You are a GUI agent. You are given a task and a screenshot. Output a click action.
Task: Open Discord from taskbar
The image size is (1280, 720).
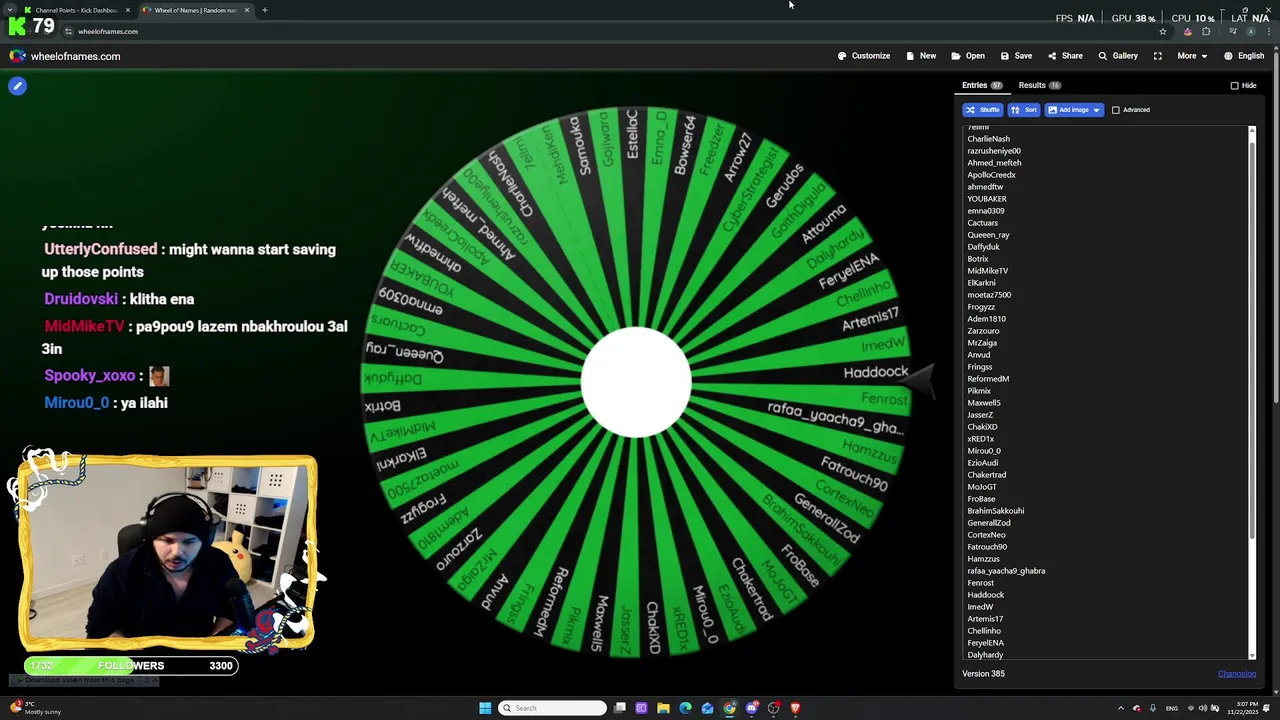752,708
